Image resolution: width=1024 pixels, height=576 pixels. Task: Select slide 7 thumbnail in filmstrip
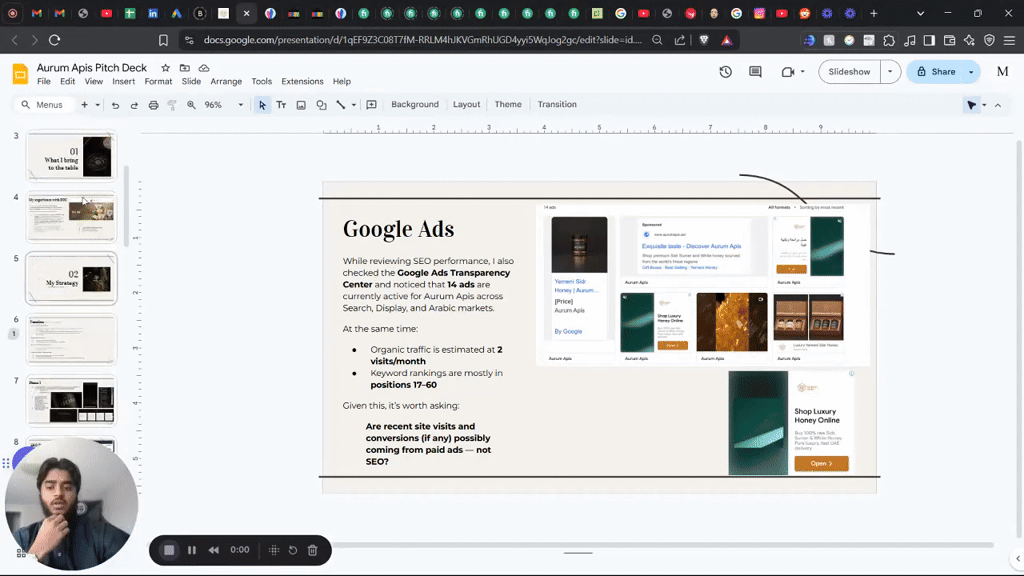coord(71,400)
